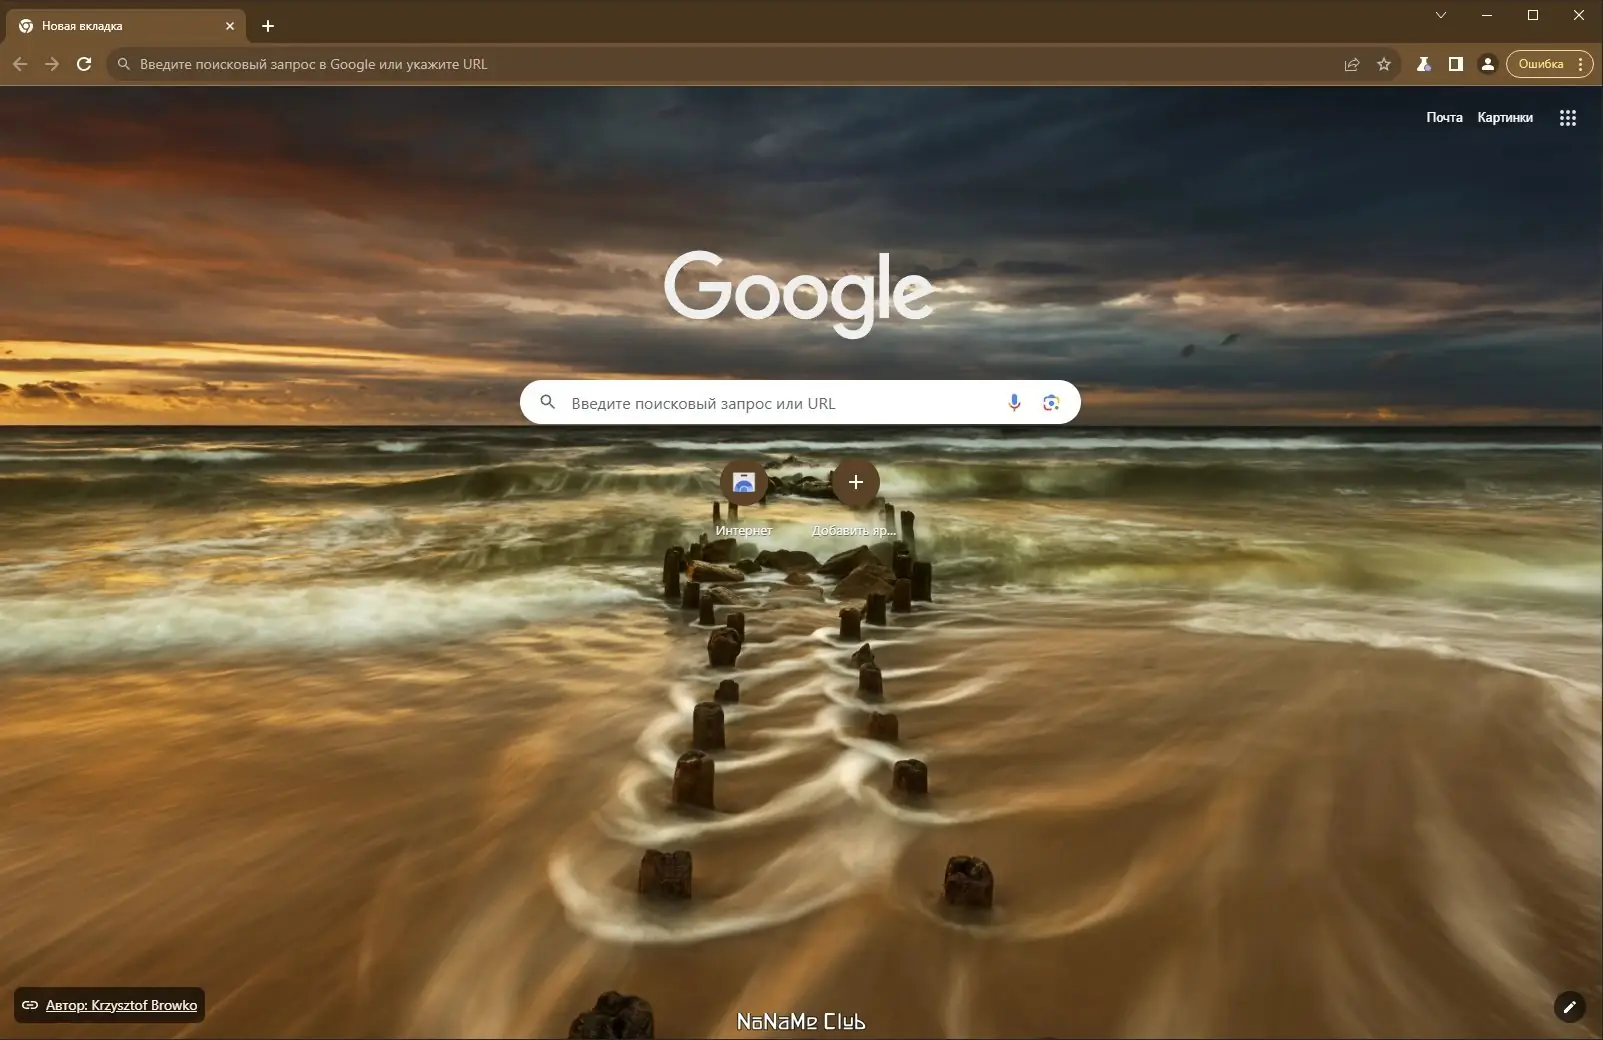This screenshot has height=1040, width=1603.
Task: Click the search icon in the address bar
Action: click(x=124, y=64)
